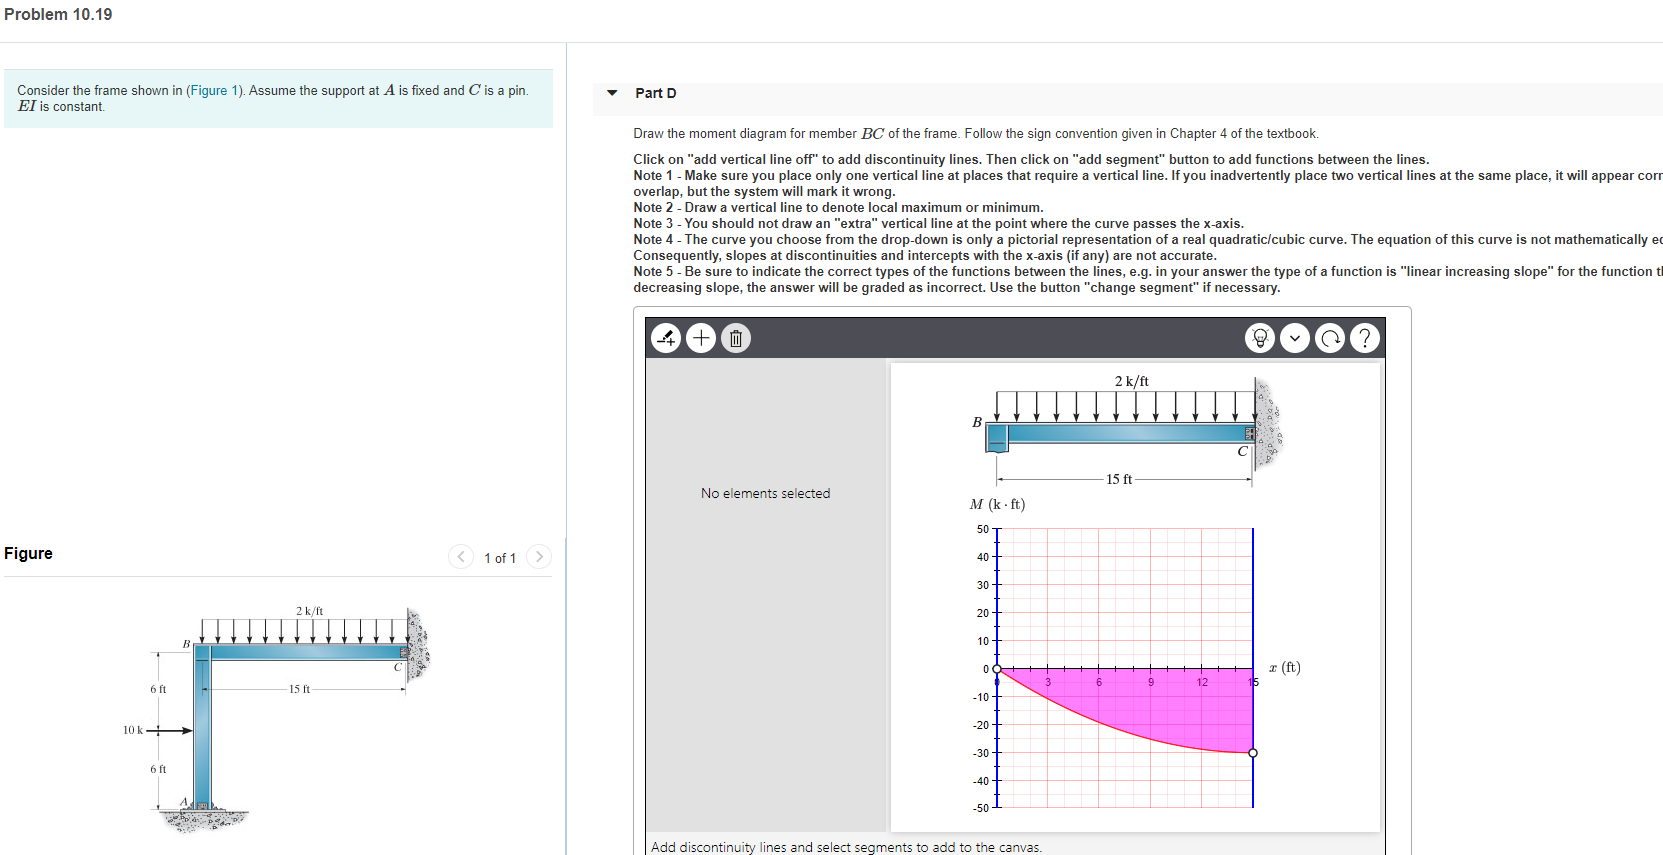Click the 'x (ft)' axis label
Viewport: 1663px width, 855px height.
[1284, 667]
